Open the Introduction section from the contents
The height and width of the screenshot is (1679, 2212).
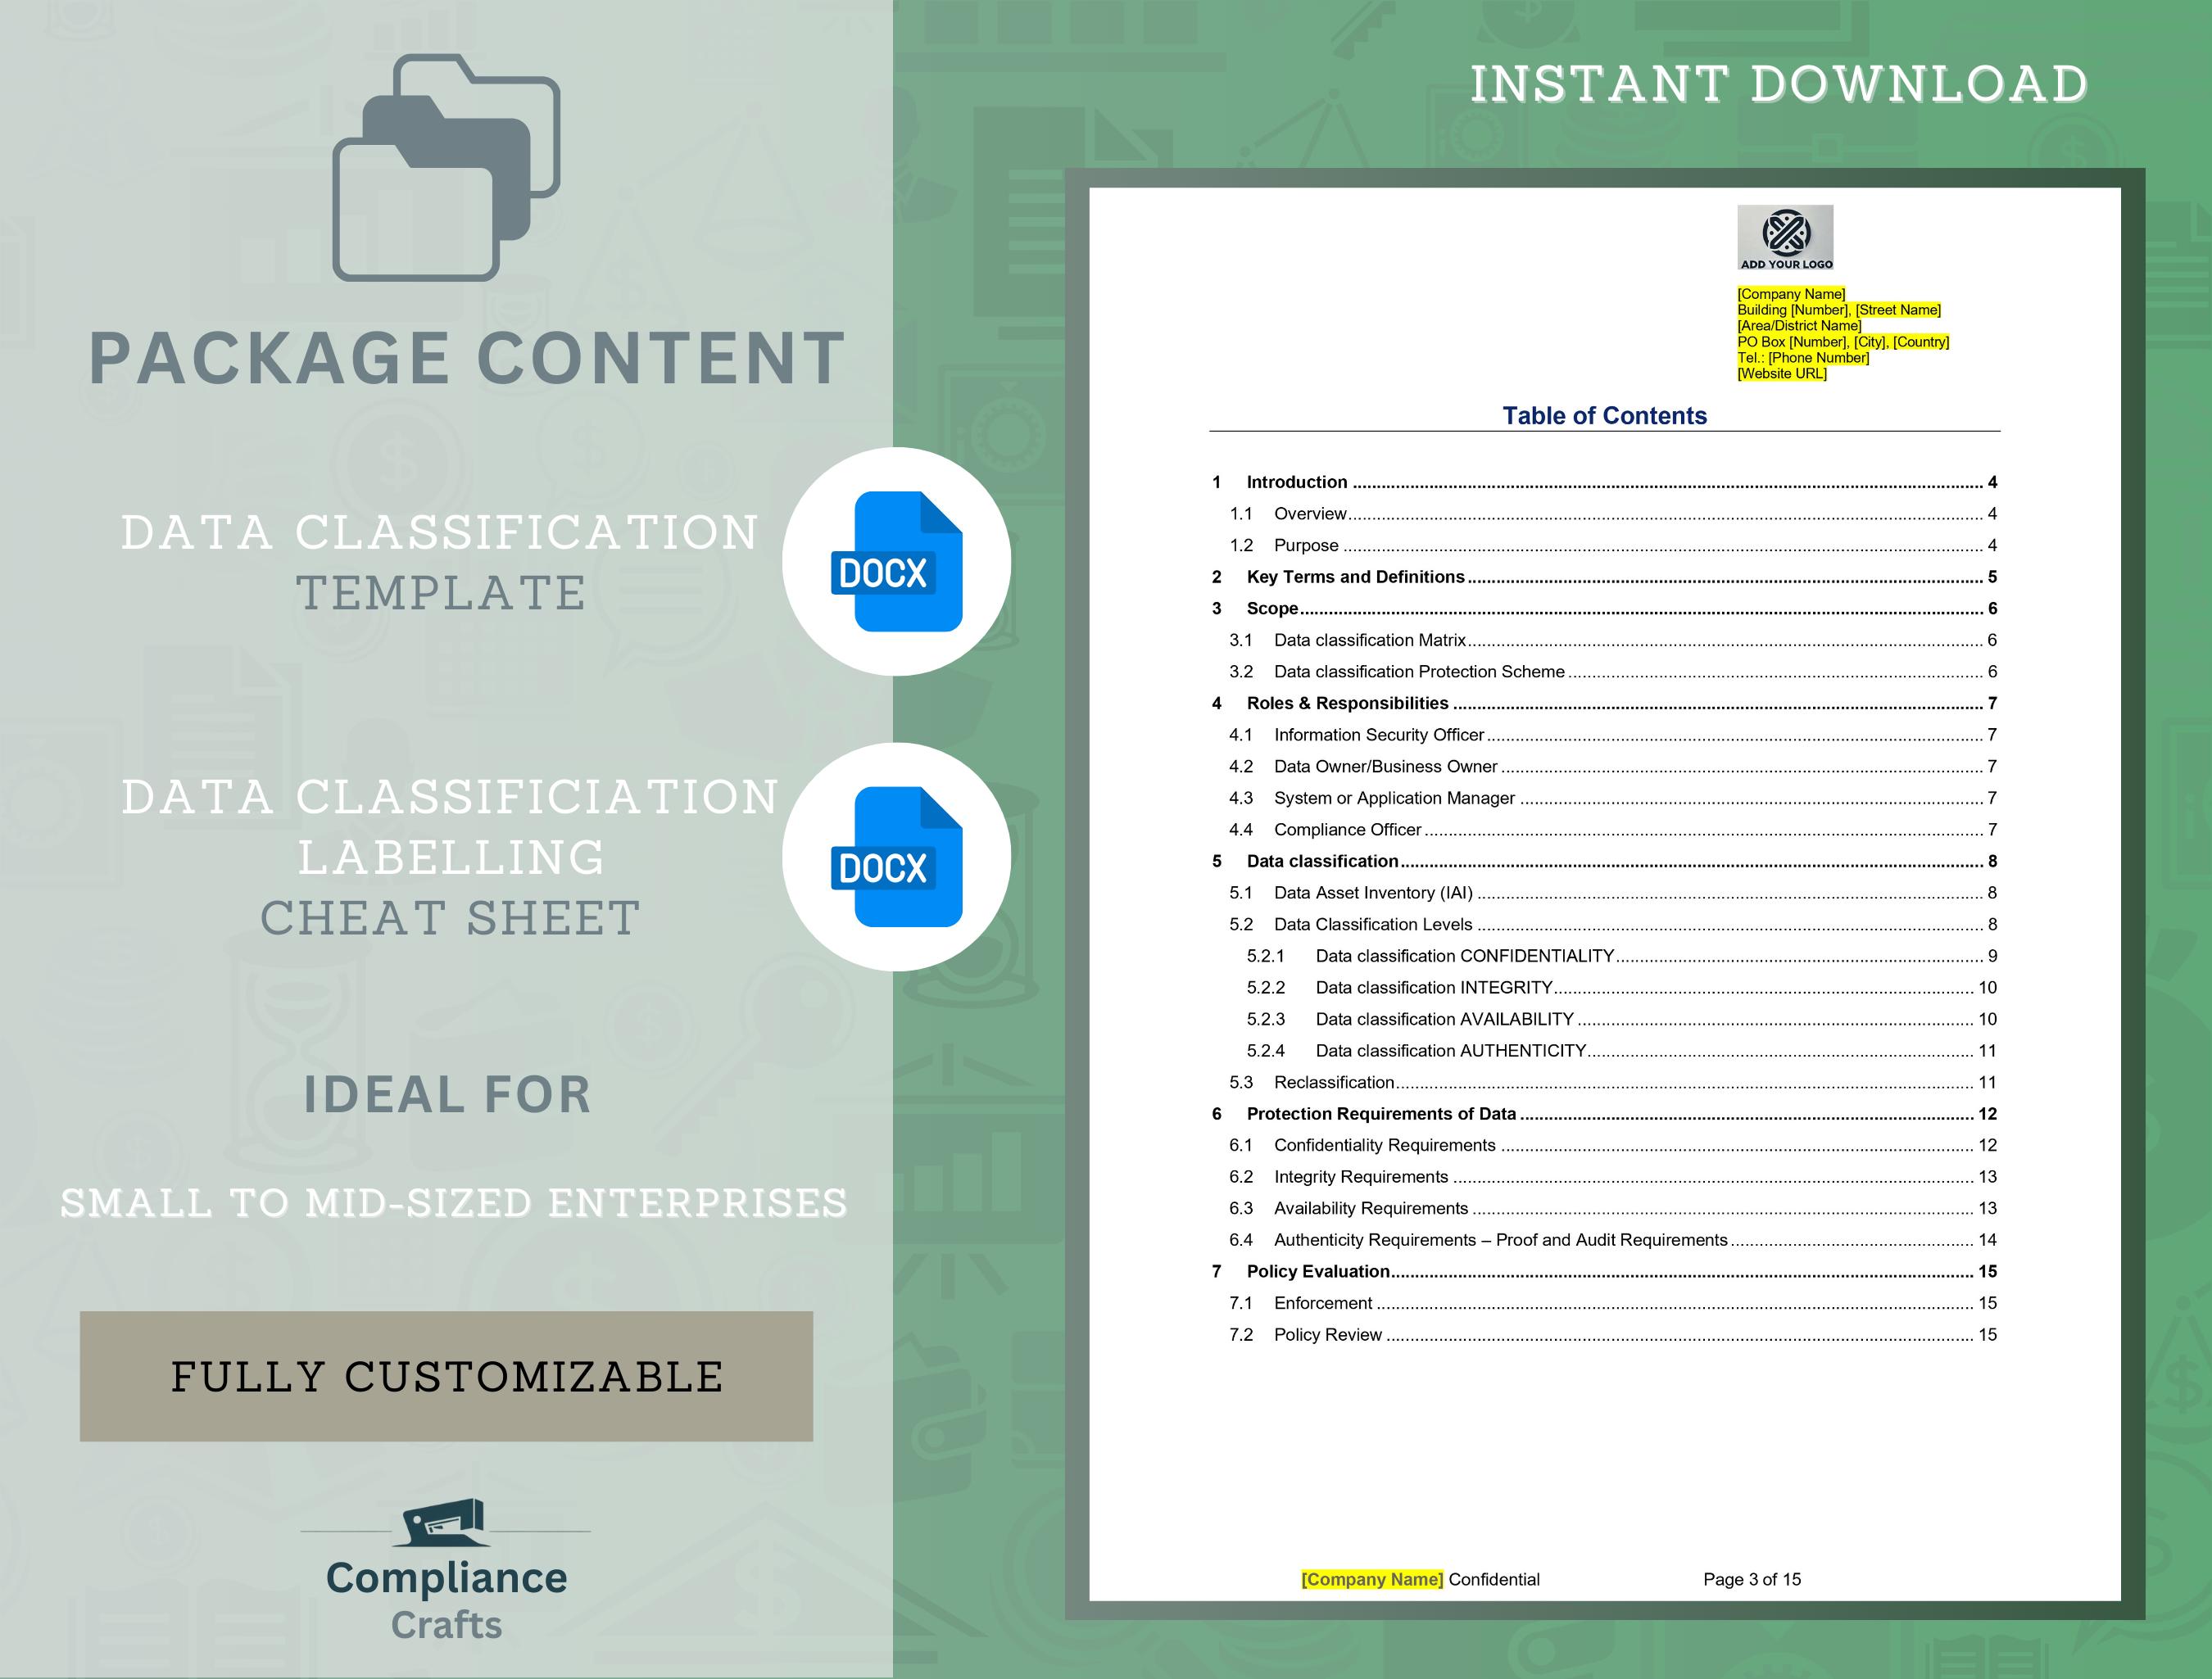coord(1296,482)
